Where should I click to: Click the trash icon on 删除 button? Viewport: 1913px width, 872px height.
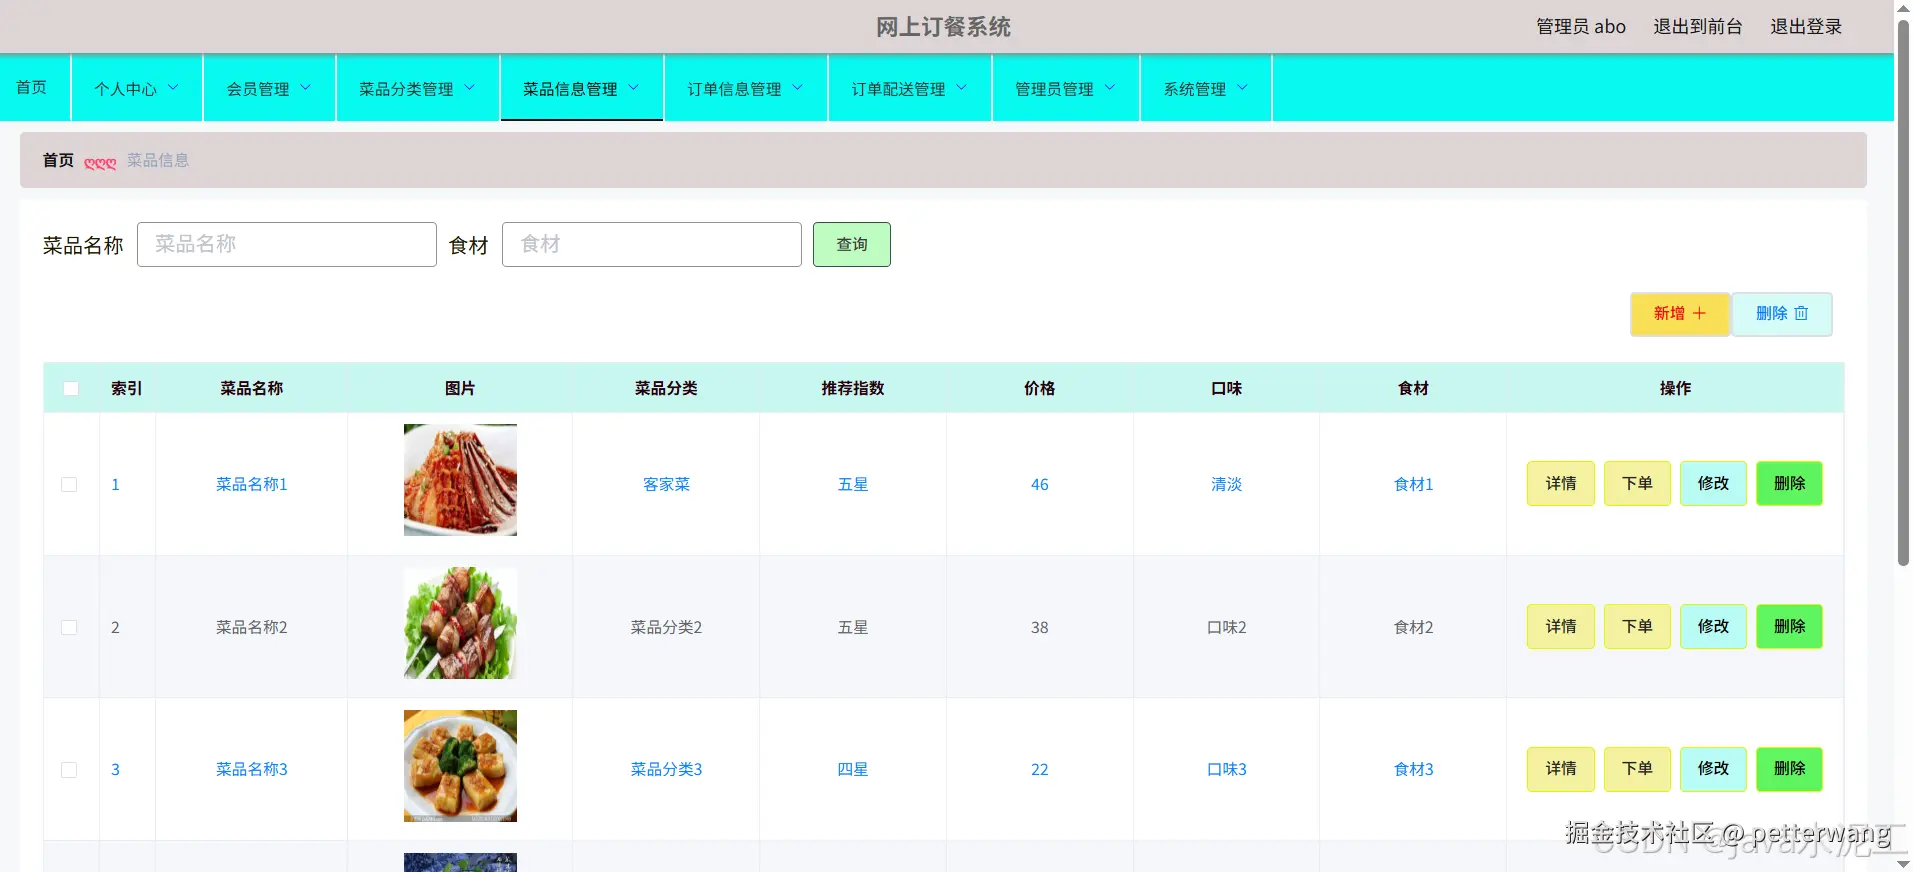[x=1801, y=313]
